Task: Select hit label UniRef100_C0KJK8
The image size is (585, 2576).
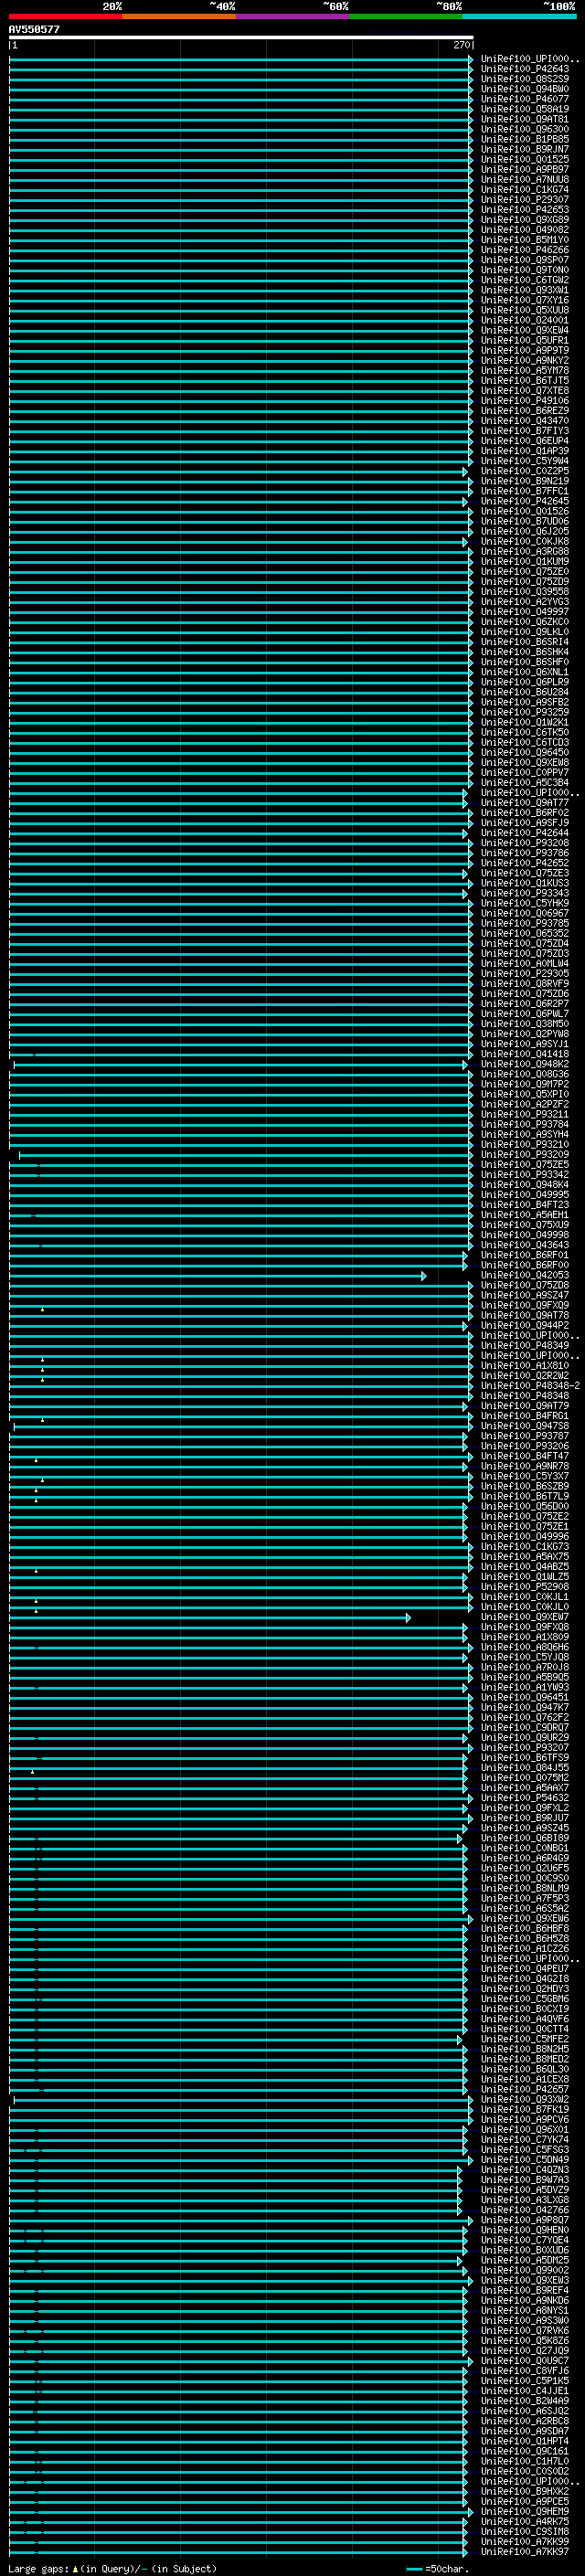Action: 525,541
